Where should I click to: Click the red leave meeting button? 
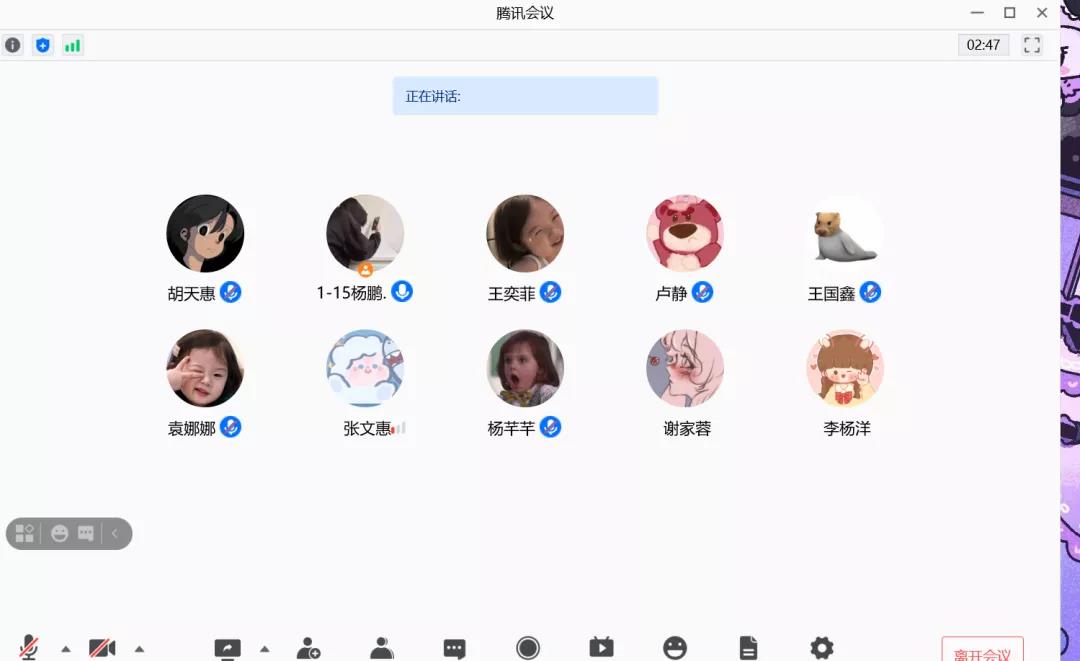(982, 652)
